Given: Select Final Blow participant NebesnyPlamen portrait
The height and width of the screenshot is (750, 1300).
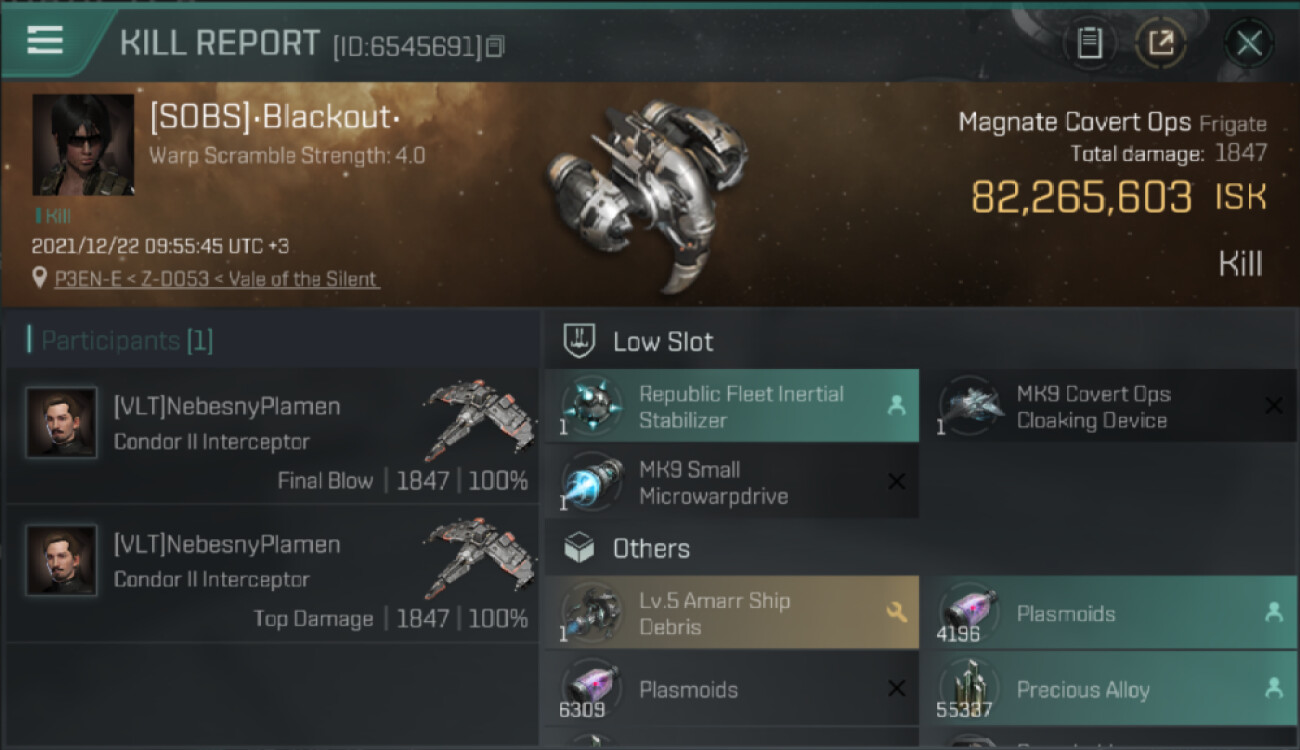Looking at the screenshot, I should (62, 423).
